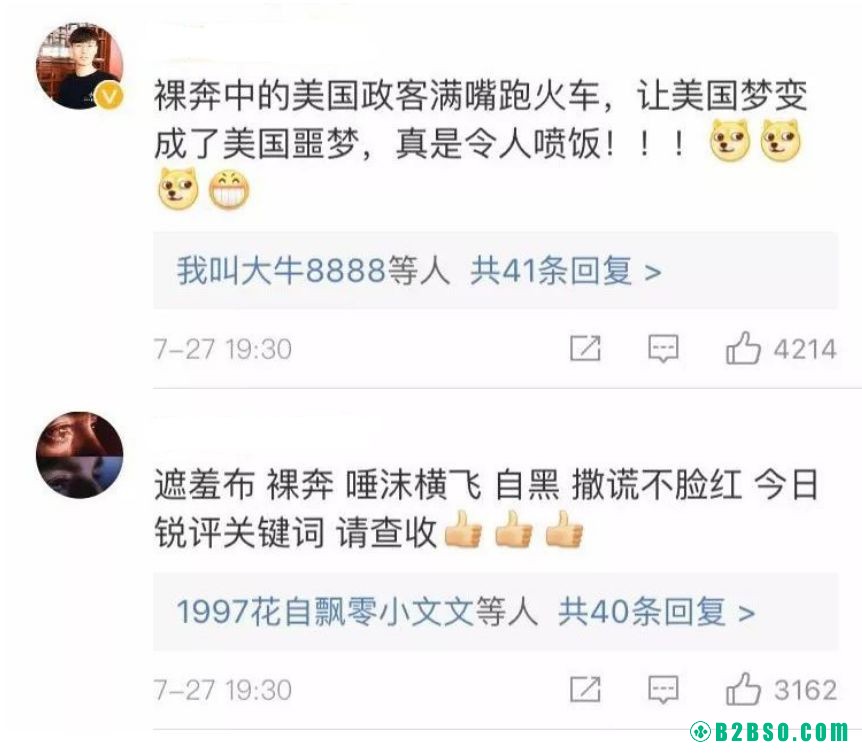Image resolution: width=862 pixels, height=754 pixels.
Task: Expand the 共41条回复 replies thread
Action: [566, 271]
